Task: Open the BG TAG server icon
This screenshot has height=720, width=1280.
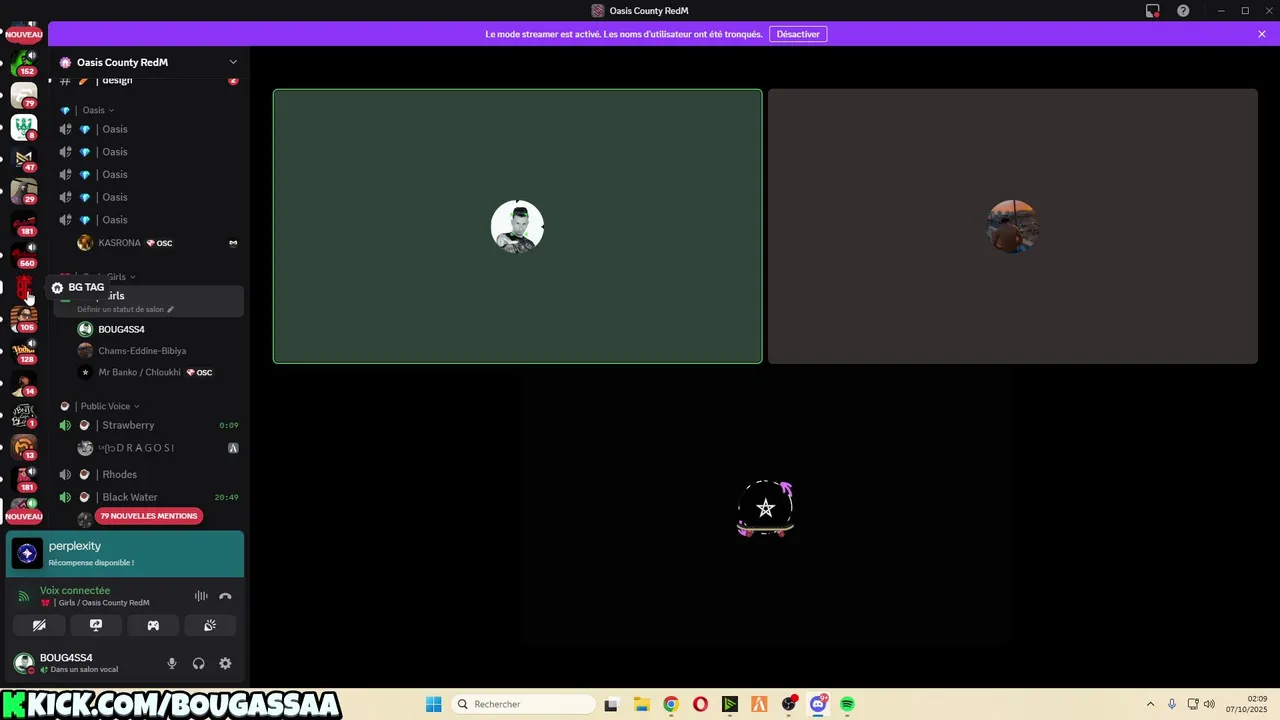Action: pos(24,287)
